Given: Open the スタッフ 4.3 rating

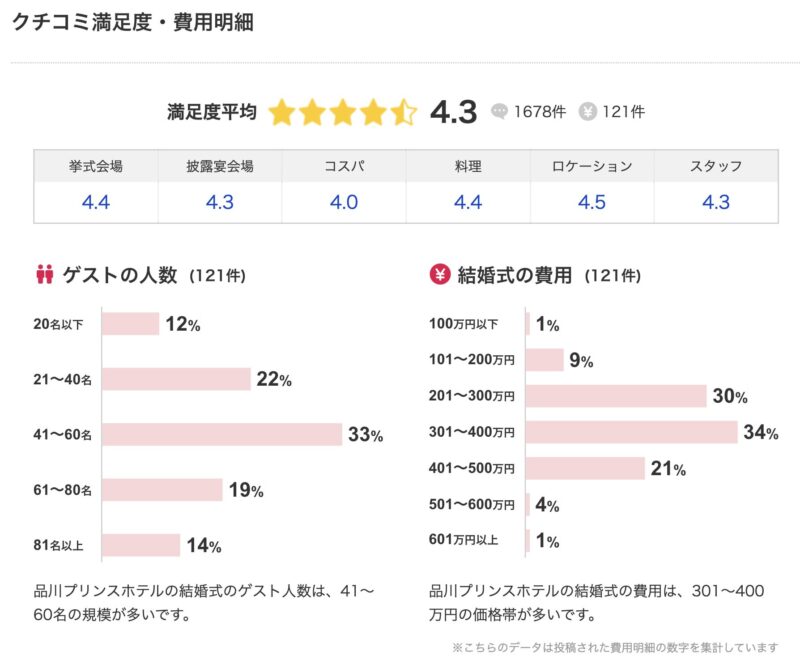Looking at the screenshot, I should [716, 202].
